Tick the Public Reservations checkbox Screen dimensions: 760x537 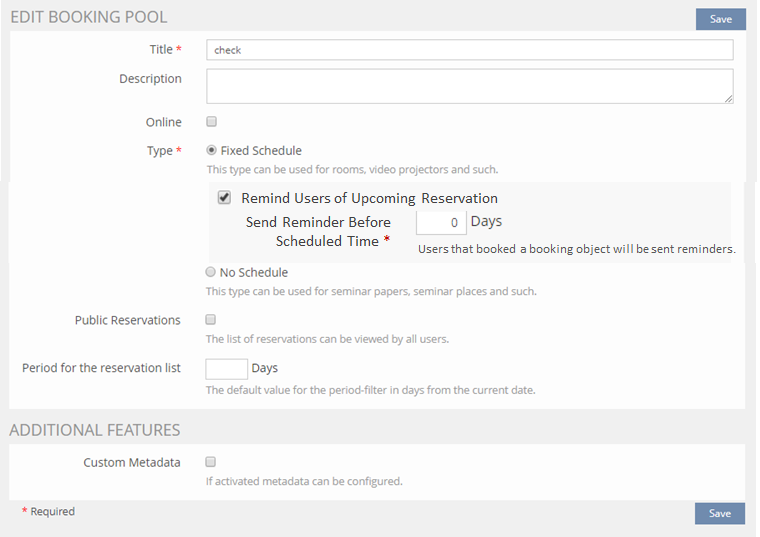(211, 320)
